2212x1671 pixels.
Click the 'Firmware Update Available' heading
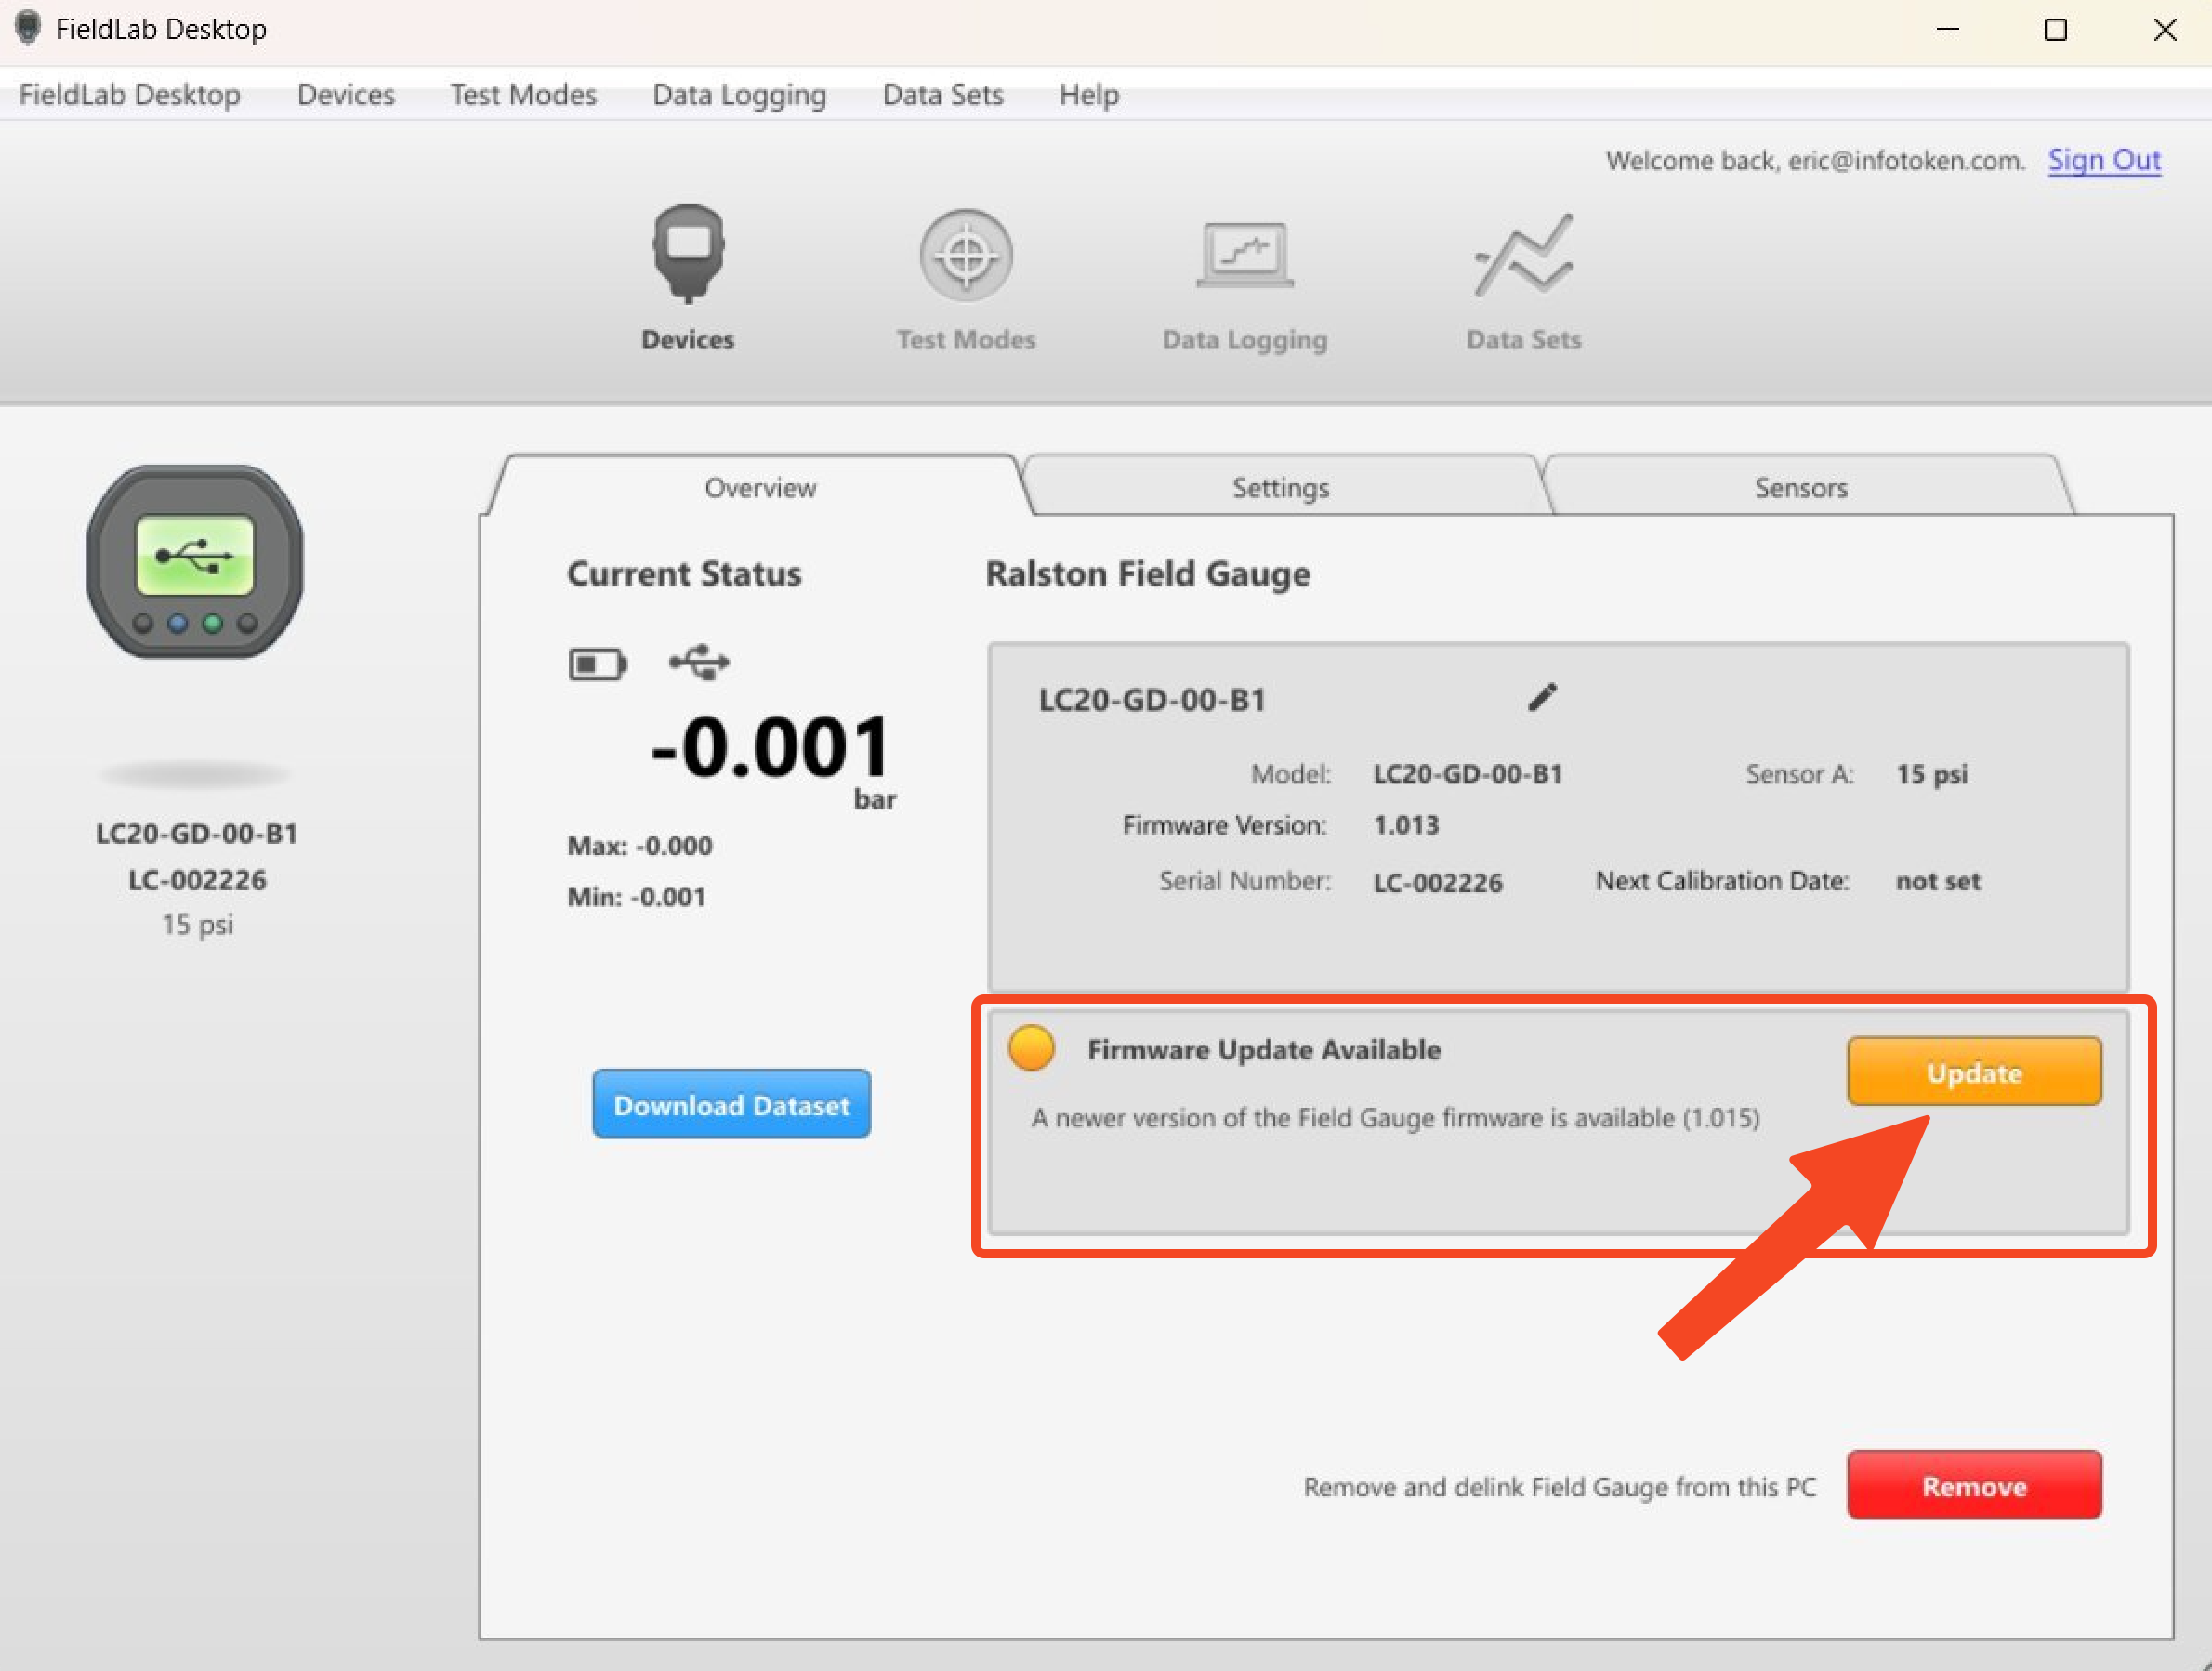click(x=1264, y=1049)
